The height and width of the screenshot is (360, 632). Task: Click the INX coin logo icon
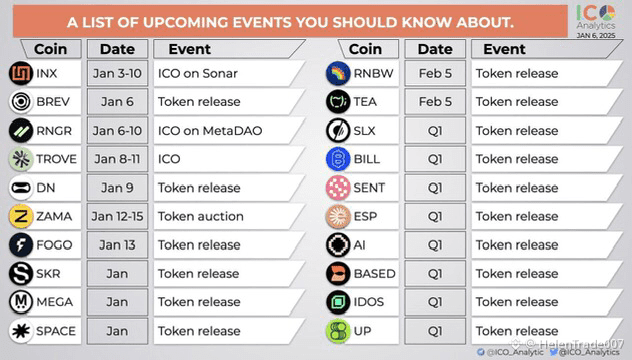click(21, 73)
